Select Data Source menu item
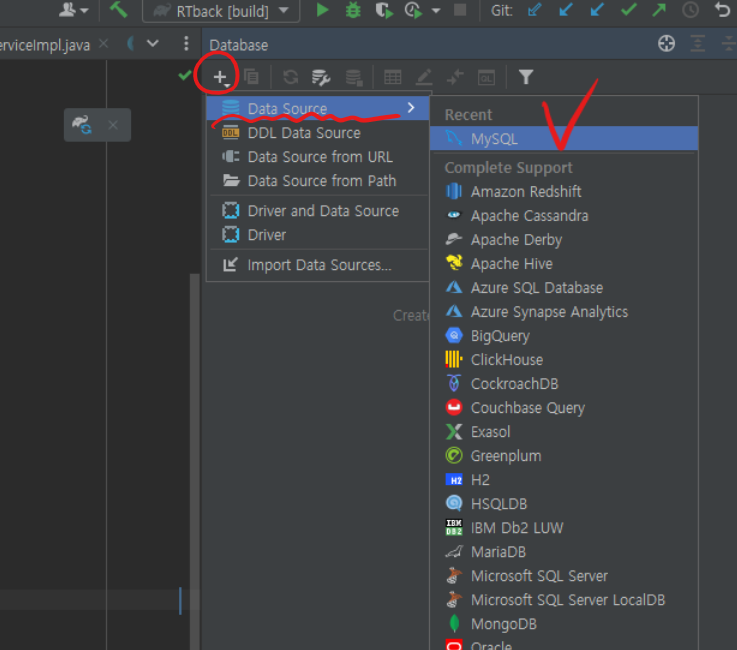The image size is (737, 650). pyautogui.click(x=317, y=108)
